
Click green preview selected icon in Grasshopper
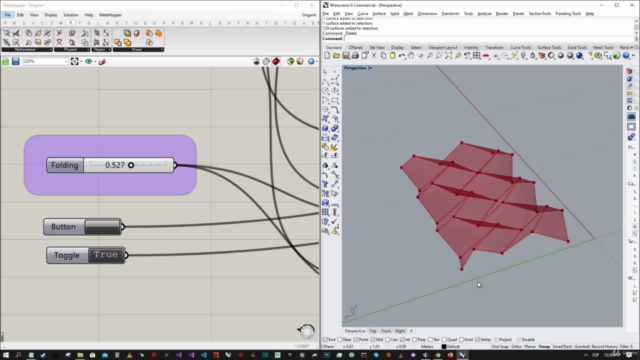[290, 61]
